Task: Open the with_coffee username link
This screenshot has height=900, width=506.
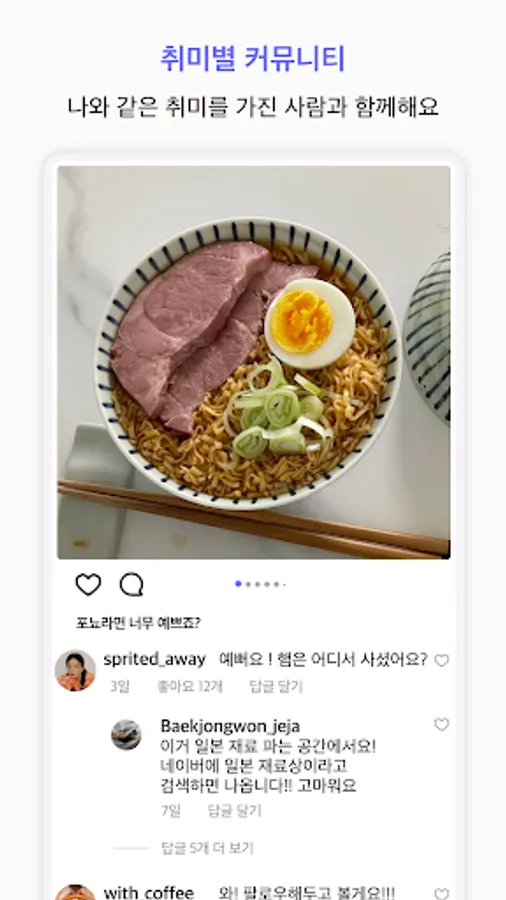Action: pos(149,893)
